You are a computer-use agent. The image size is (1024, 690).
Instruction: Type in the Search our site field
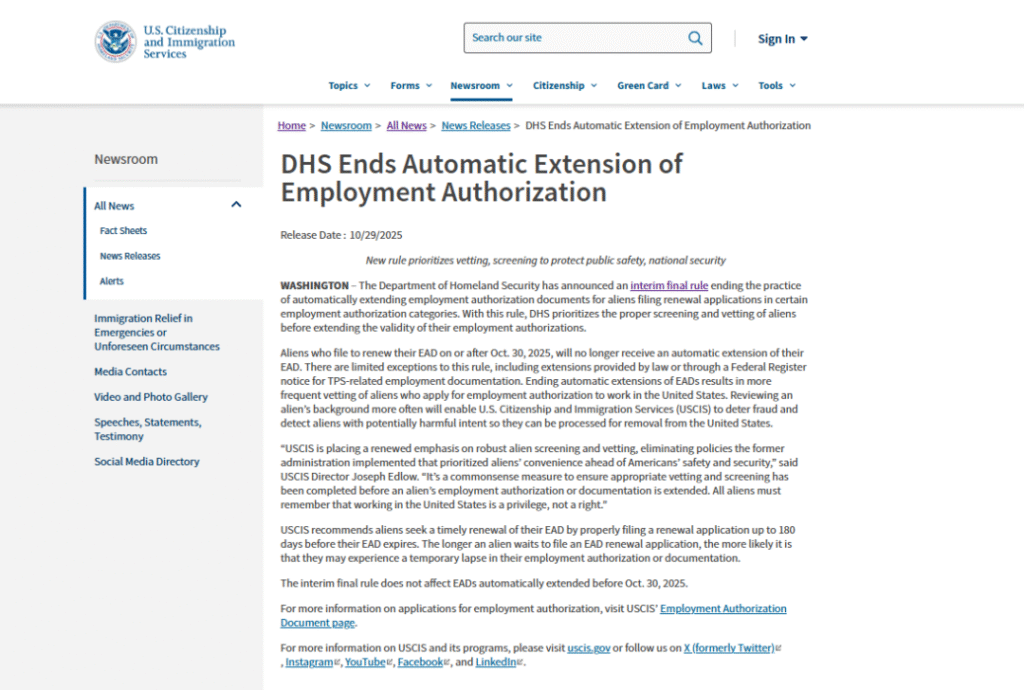pyautogui.click(x=575, y=38)
